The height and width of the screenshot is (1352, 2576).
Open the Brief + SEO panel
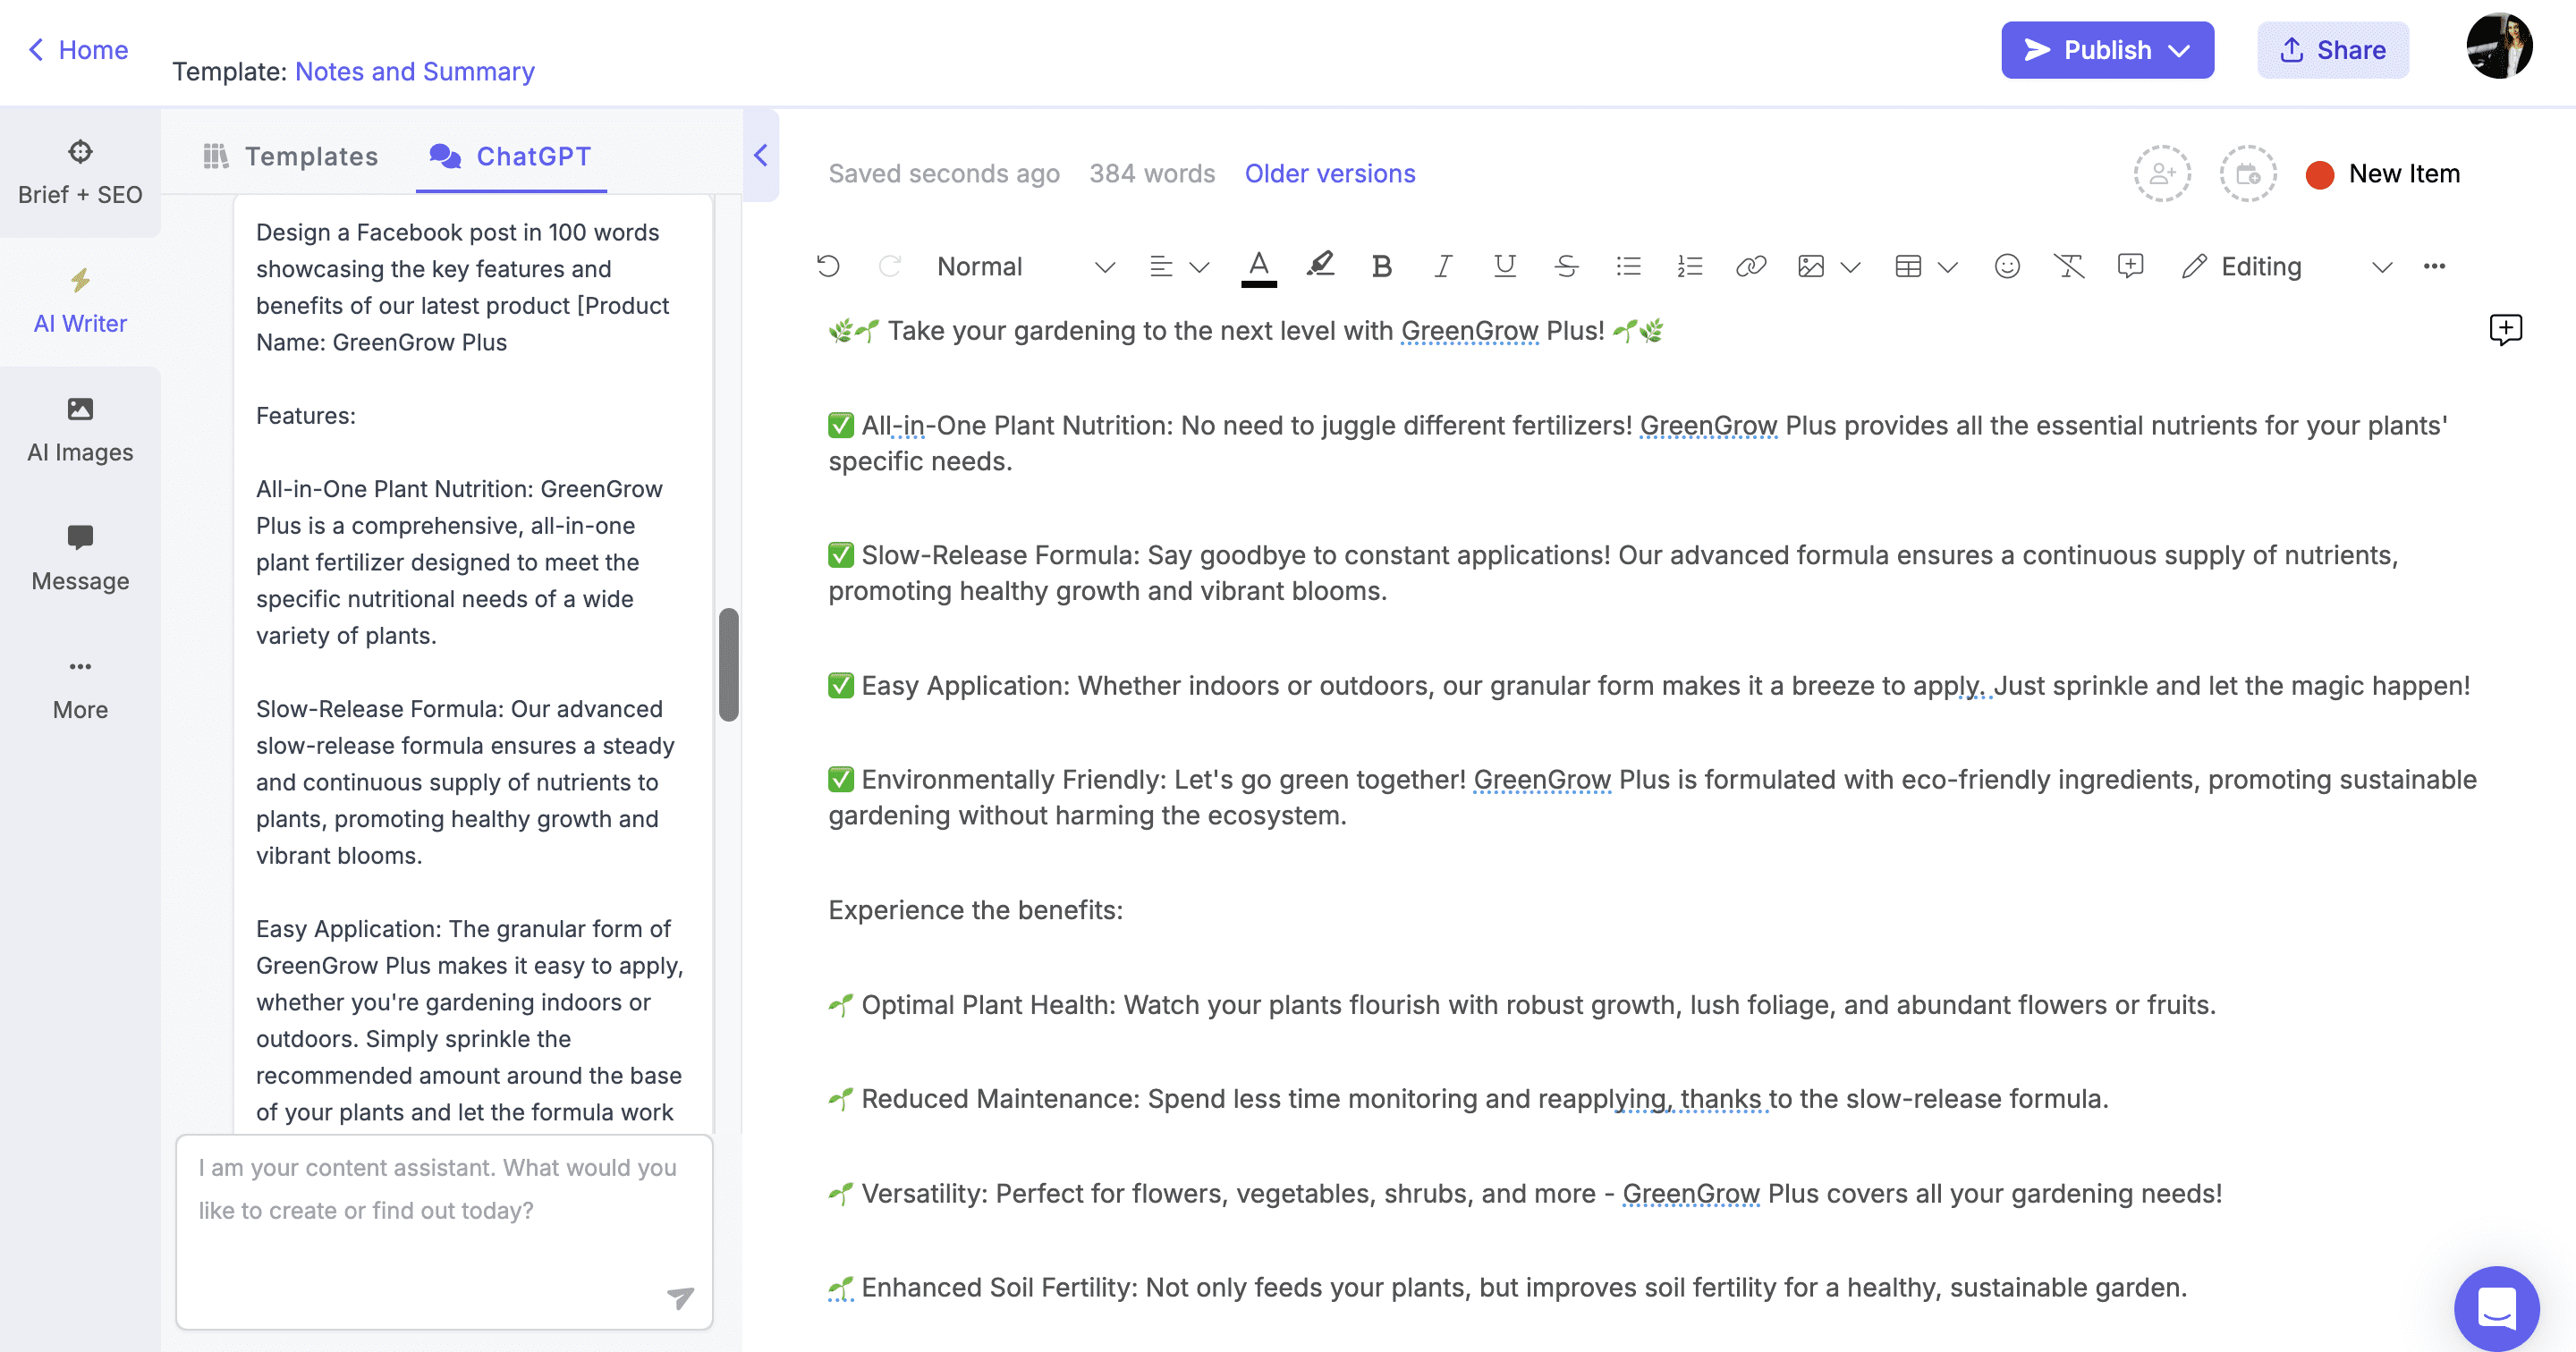point(80,173)
